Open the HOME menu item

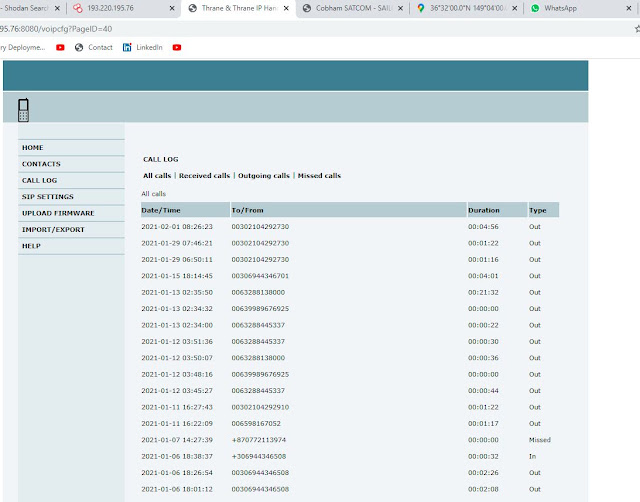click(x=71, y=148)
